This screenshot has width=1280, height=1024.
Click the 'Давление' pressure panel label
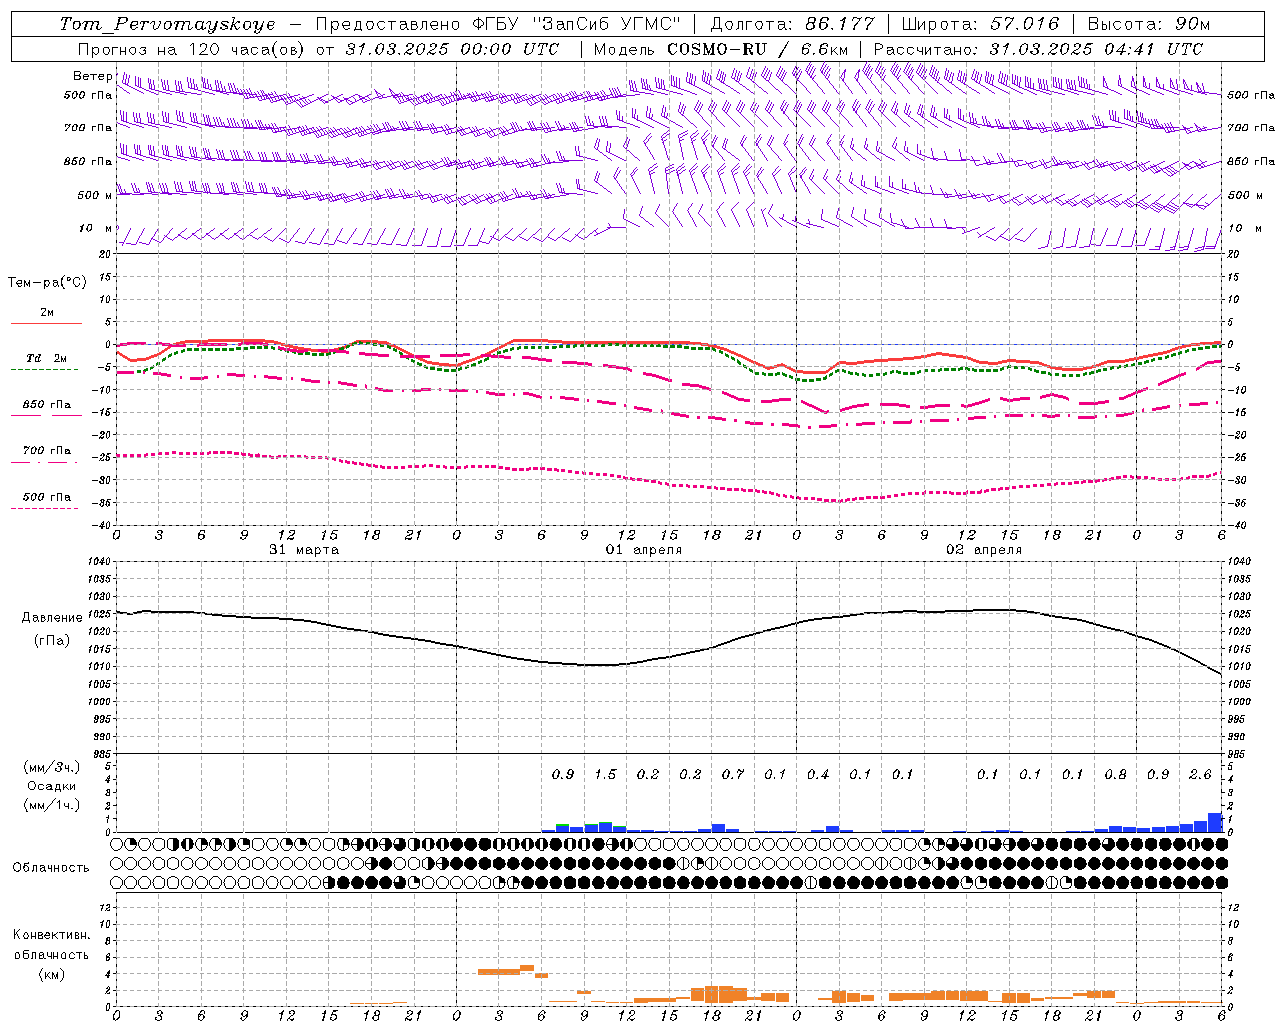tap(52, 618)
